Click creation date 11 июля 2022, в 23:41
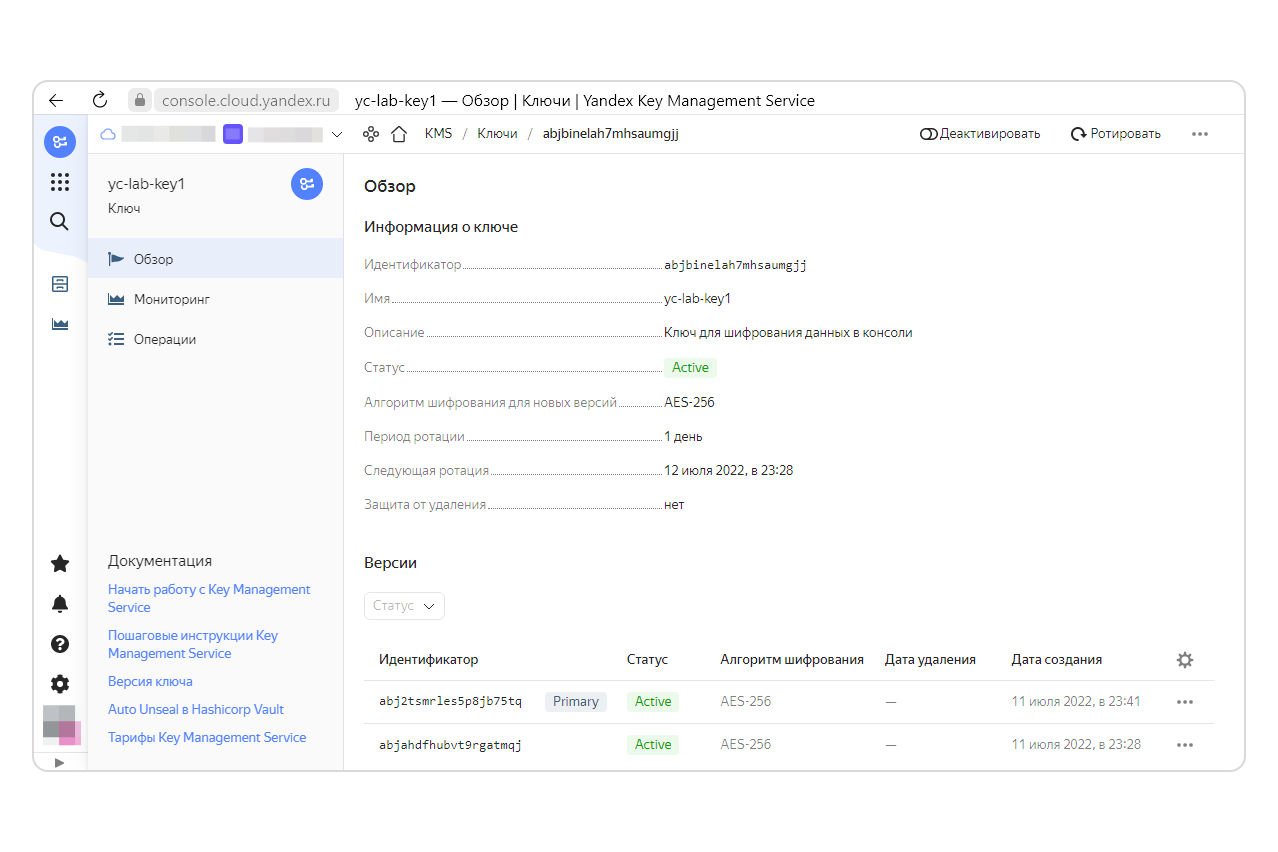The height and width of the screenshot is (852, 1278). pos(1076,702)
